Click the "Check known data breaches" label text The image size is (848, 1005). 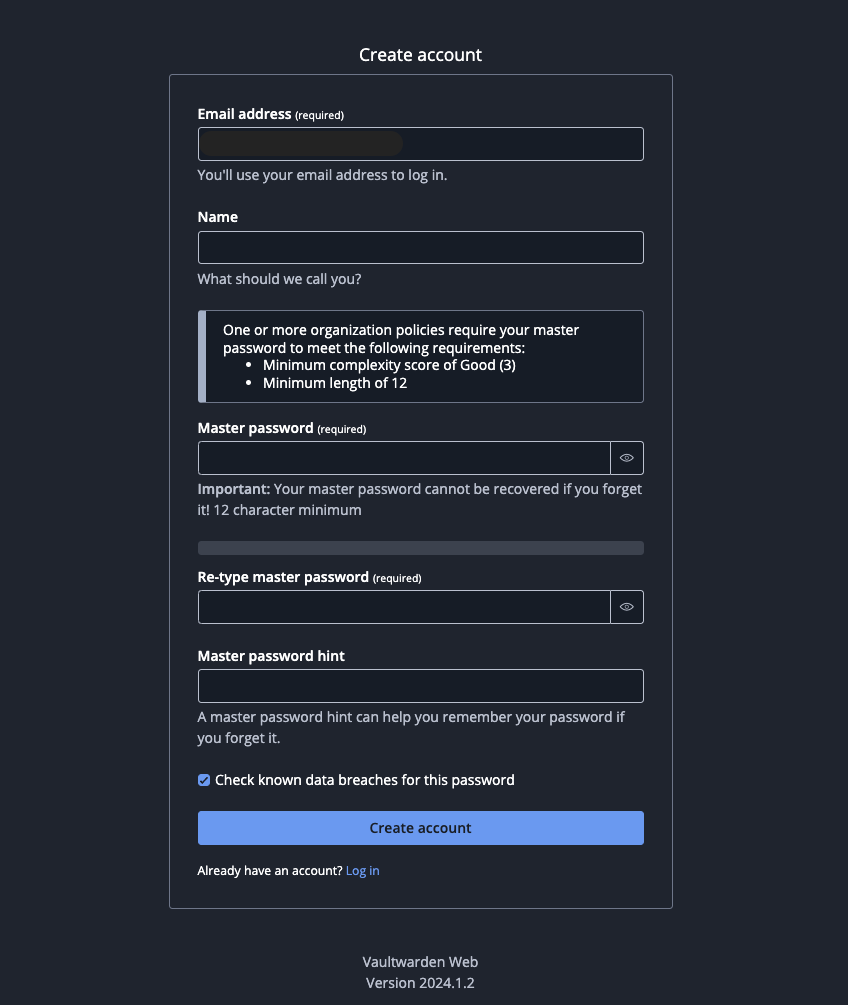[x=364, y=780]
